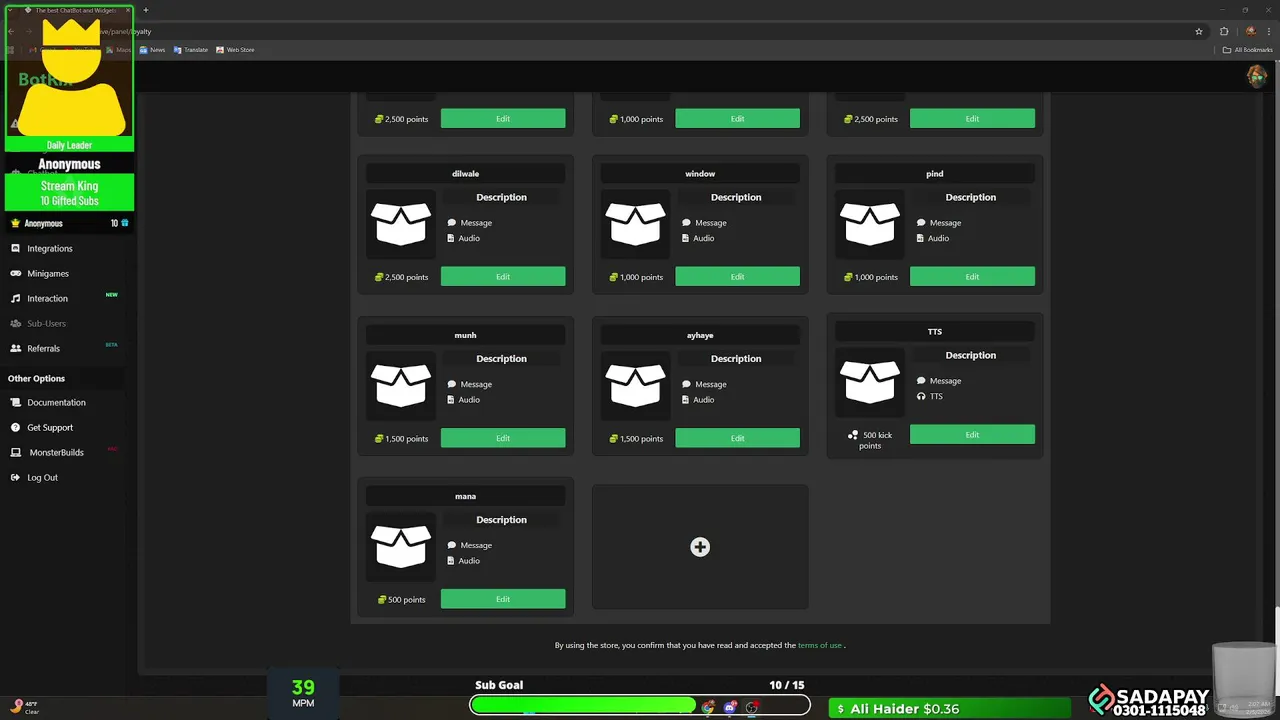Open the user avatar on the BotRix page
The image size is (1280, 720).
click(x=1257, y=76)
